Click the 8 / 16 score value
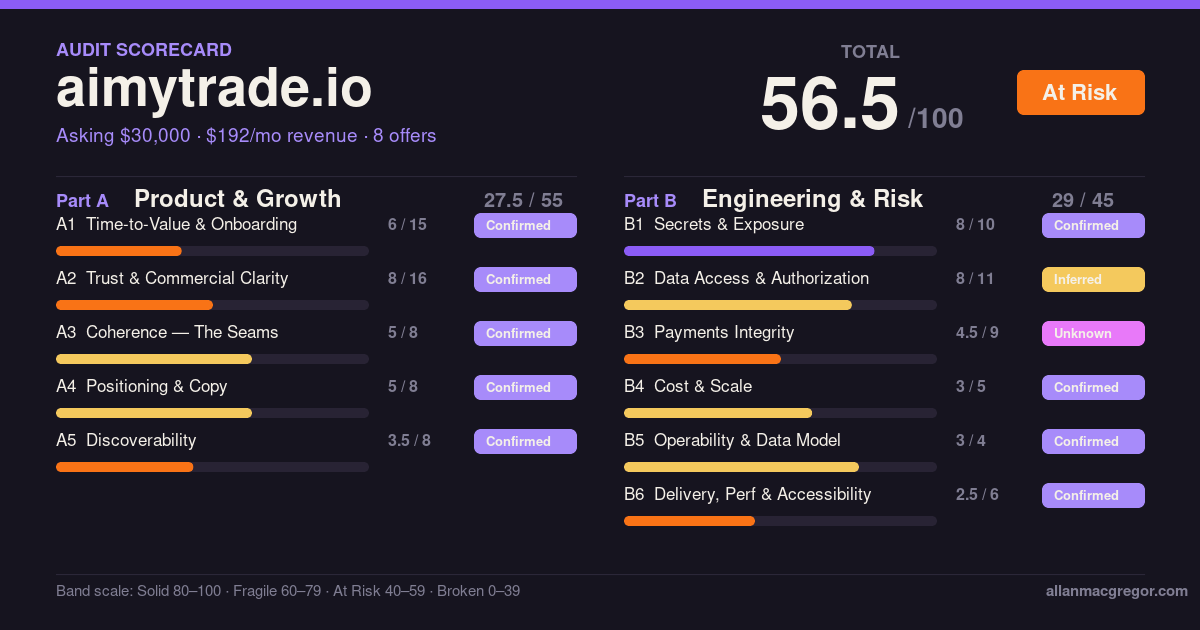Screen dimensions: 1200x630 point(407,279)
